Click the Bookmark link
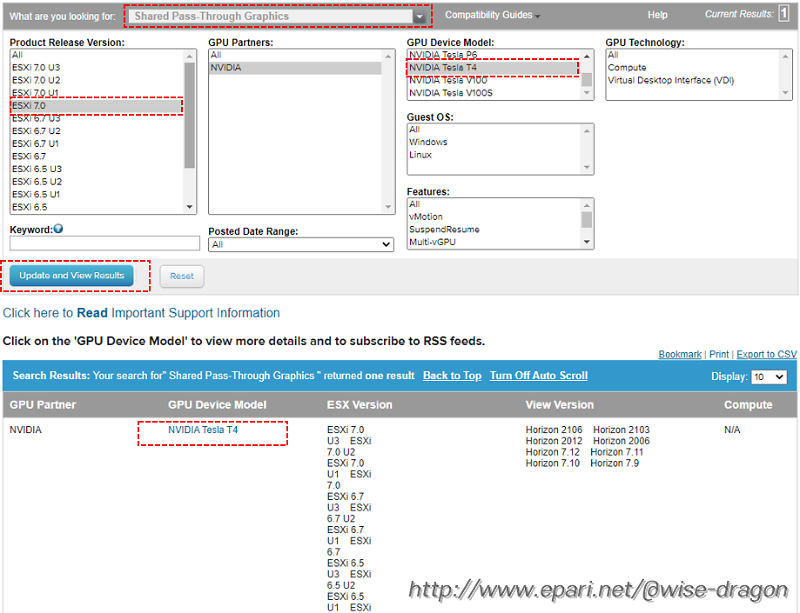Image resolution: width=800 pixels, height=613 pixels. [x=680, y=354]
